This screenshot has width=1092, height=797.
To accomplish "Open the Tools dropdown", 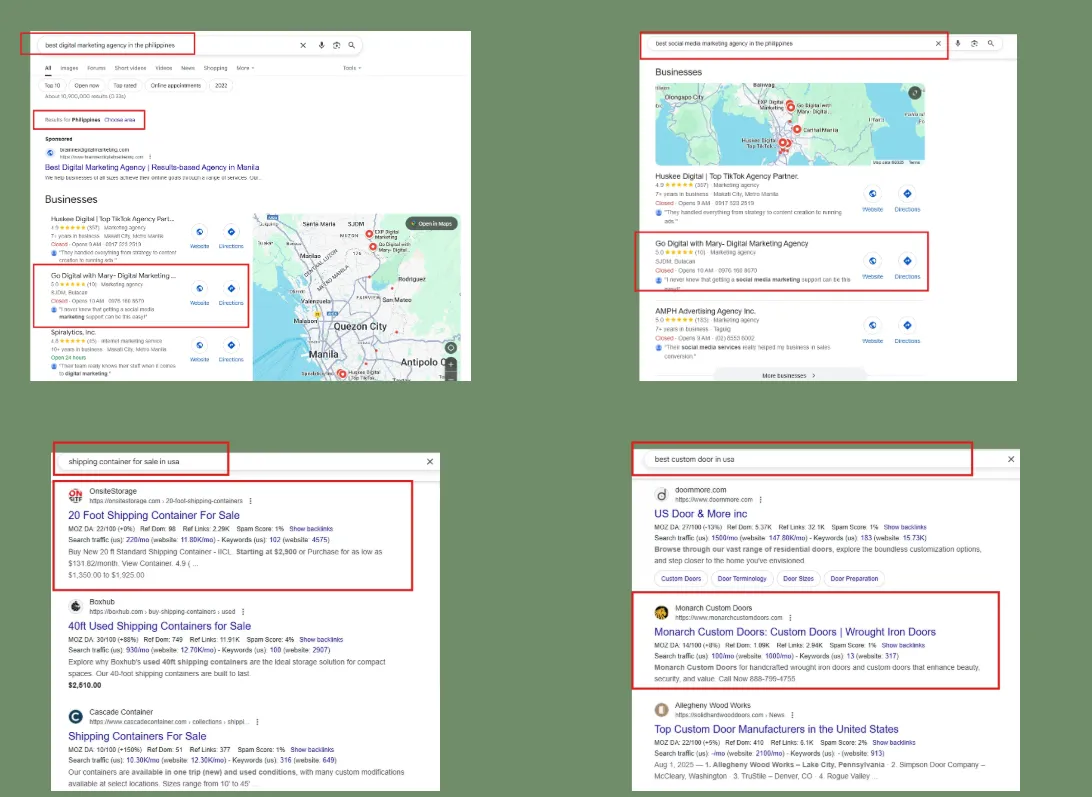I will 352,68.
